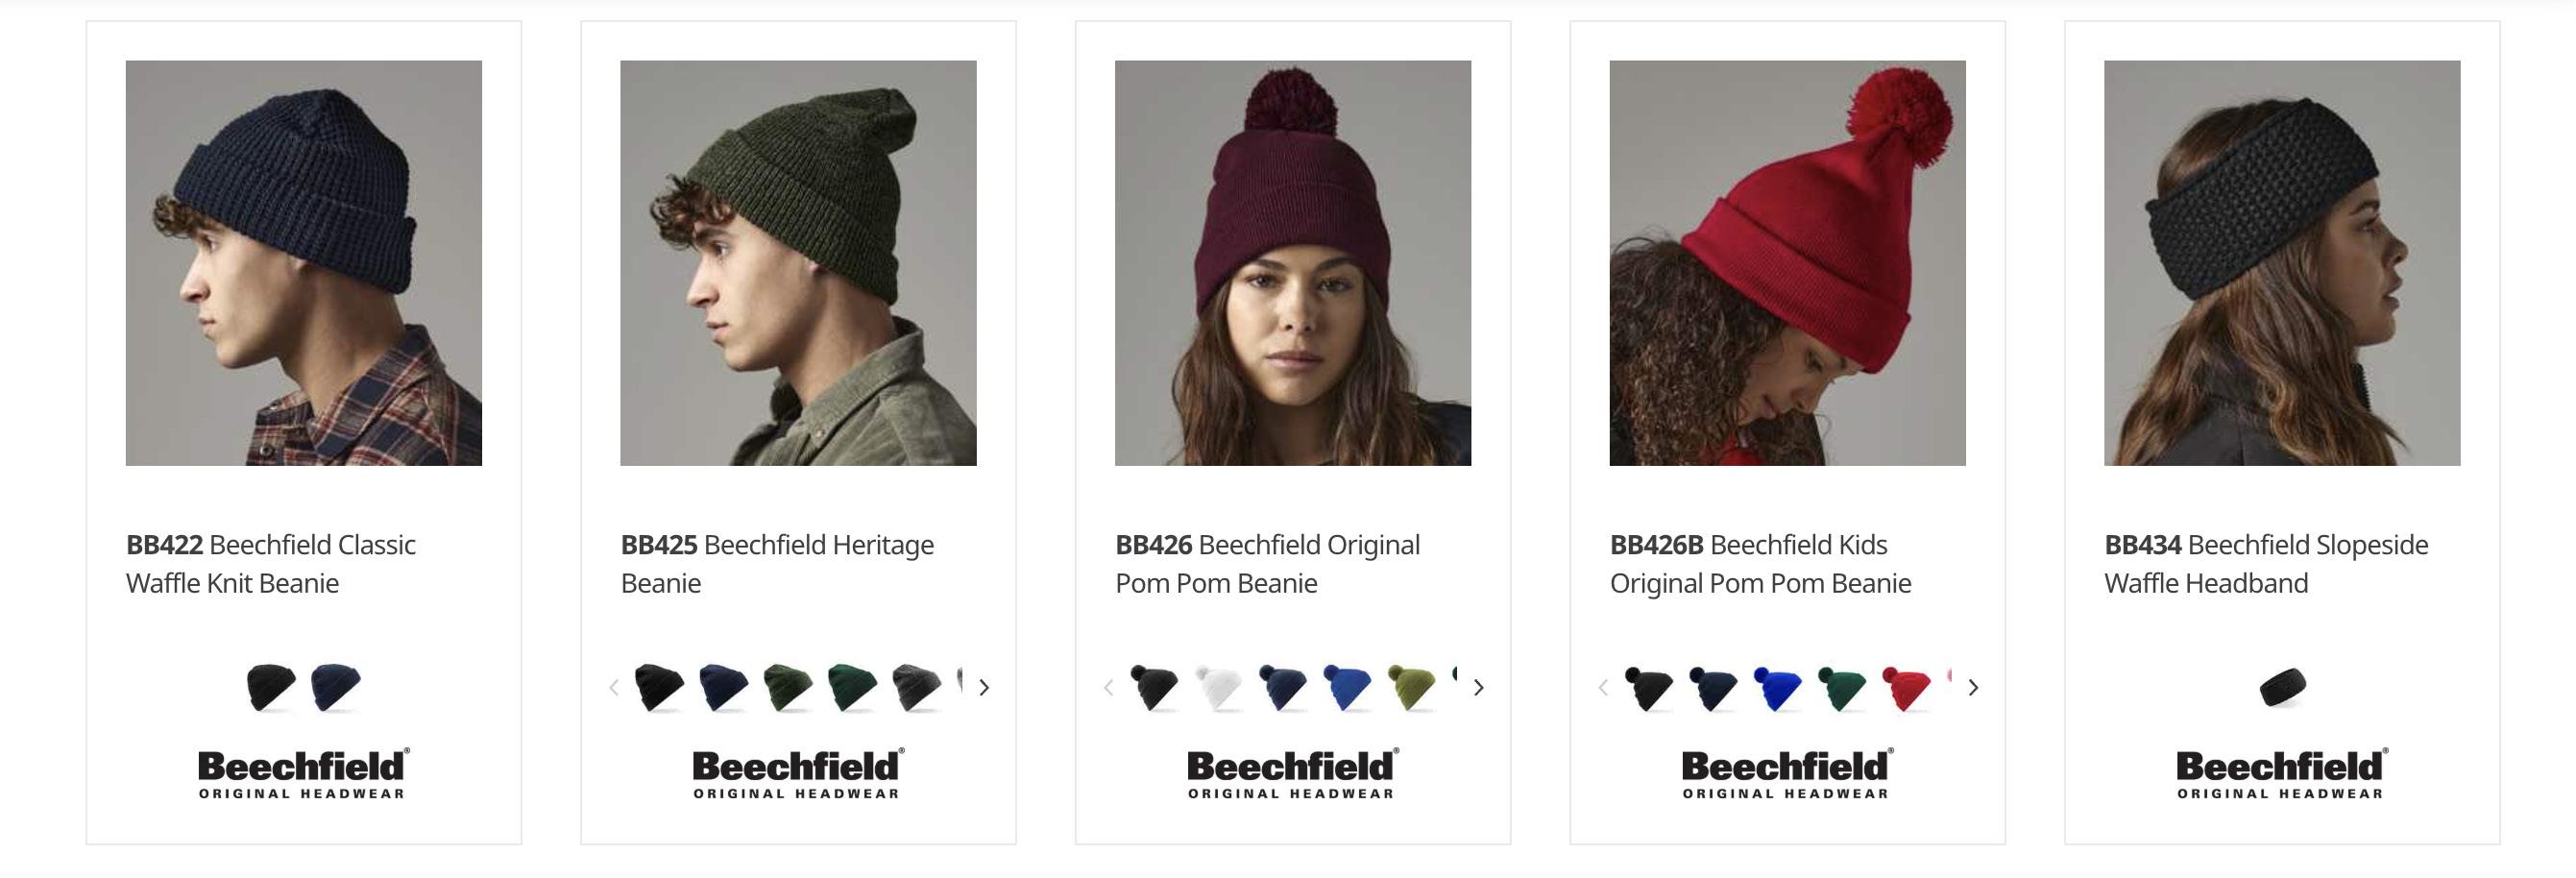Select the bright royal blue BB426B Kids swatch
This screenshot has height=878, width=2576.
[1777, 687]
